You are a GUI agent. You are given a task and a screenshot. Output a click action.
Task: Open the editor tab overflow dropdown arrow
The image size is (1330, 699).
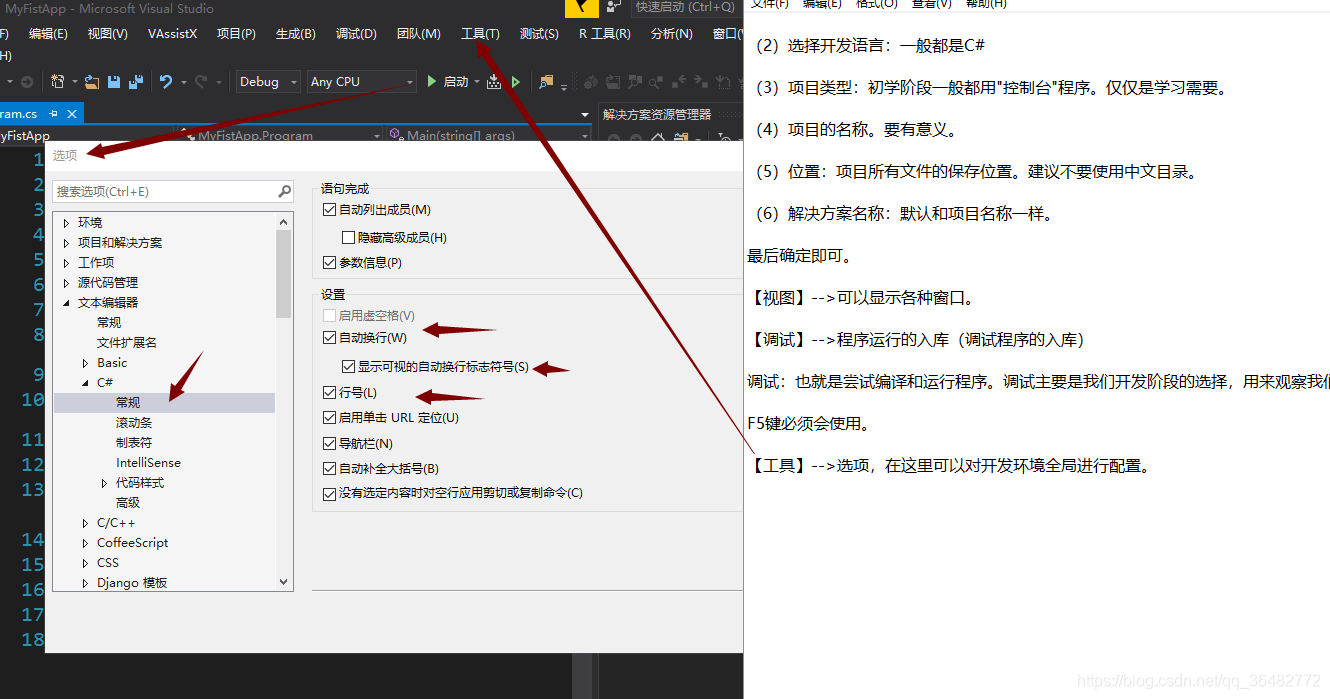(586, 115)
